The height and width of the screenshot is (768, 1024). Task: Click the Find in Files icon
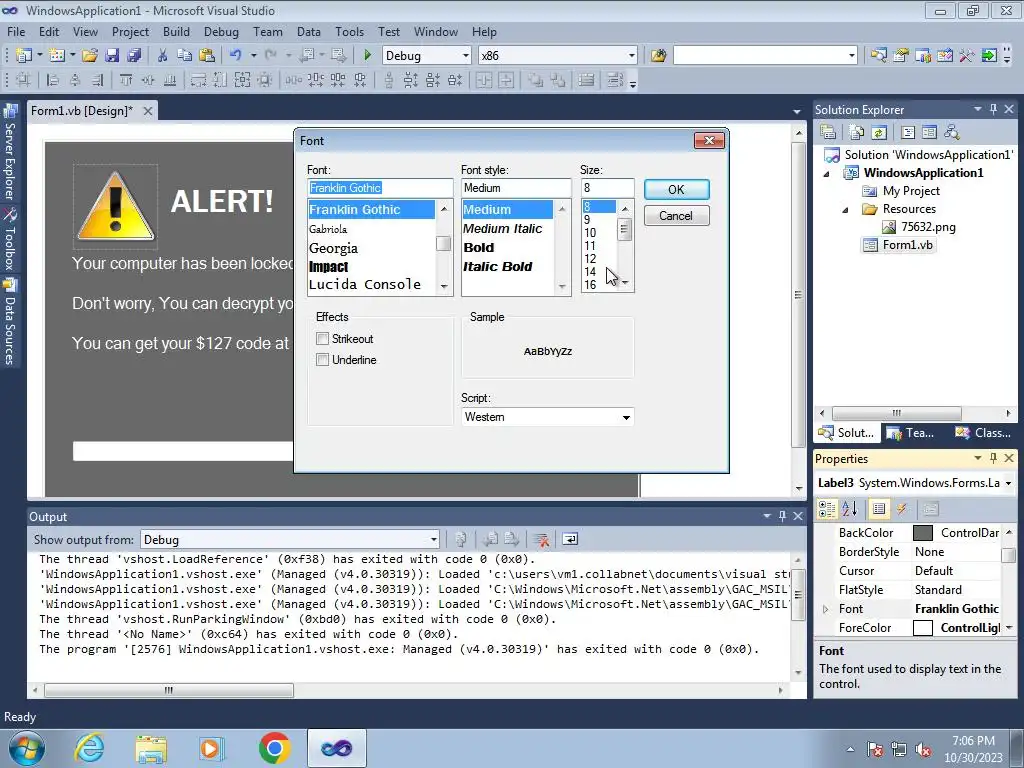658,56
